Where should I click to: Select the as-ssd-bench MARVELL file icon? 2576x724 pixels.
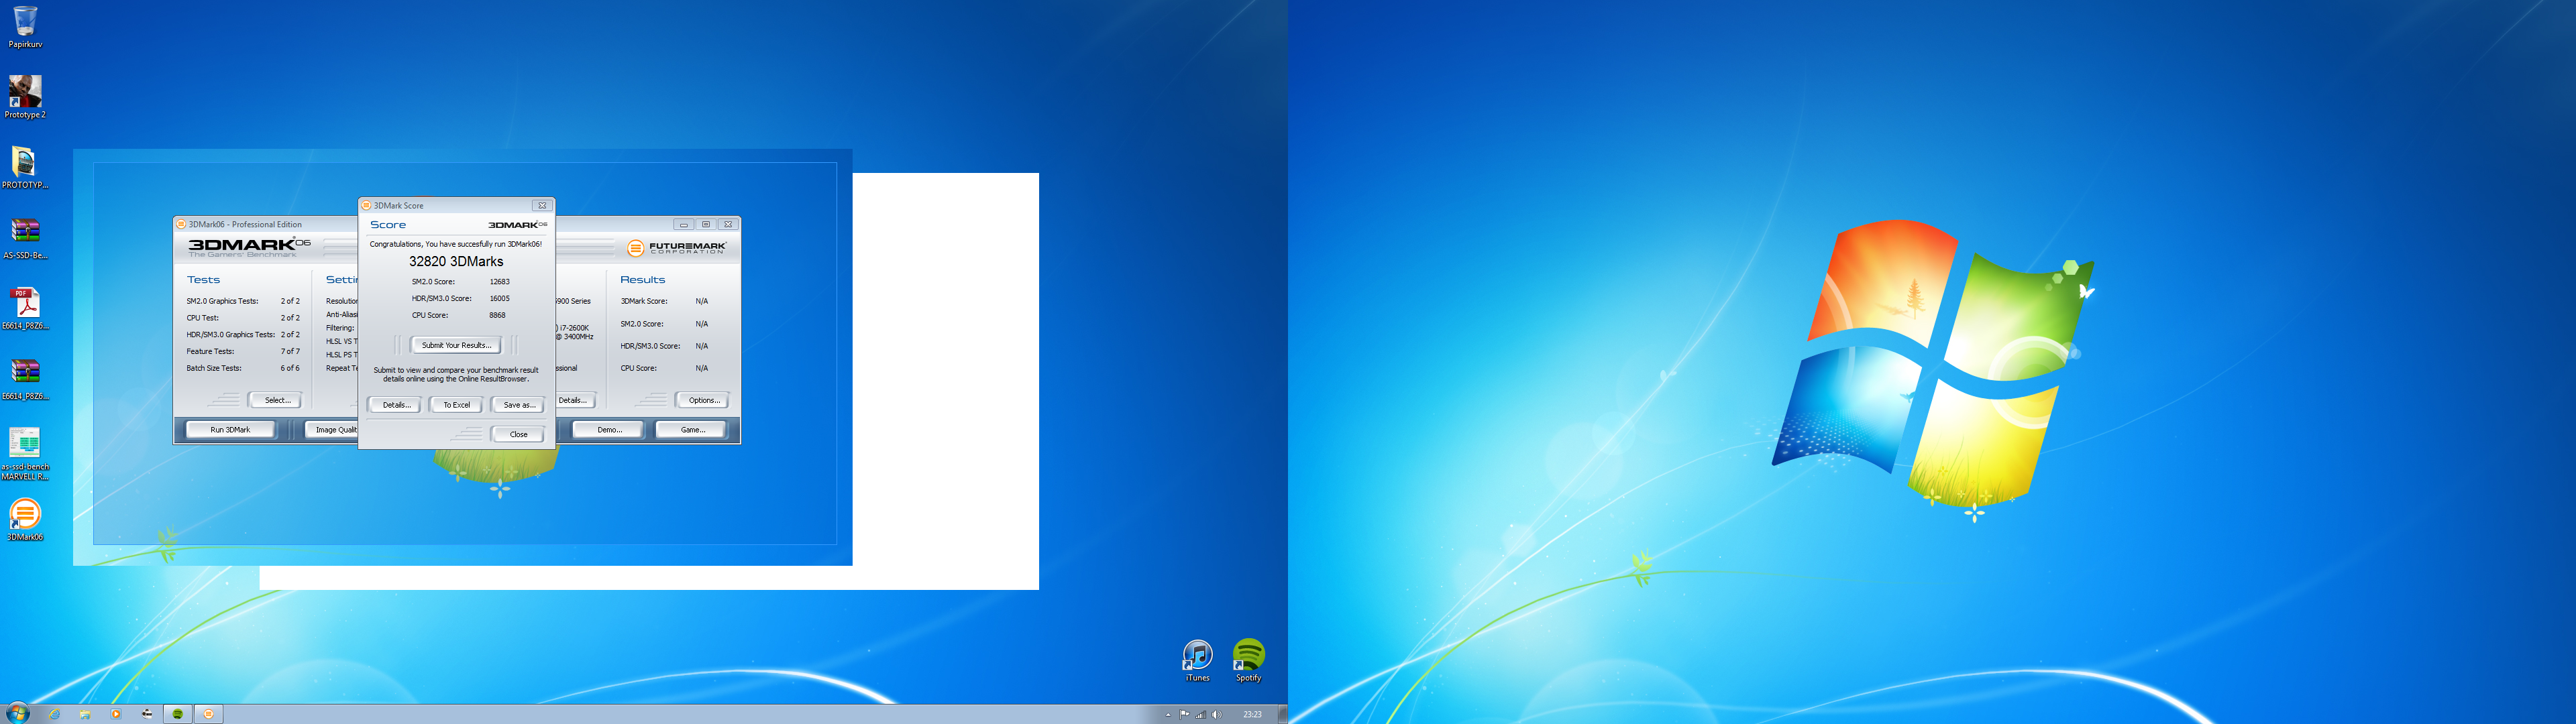pos(25,453)
